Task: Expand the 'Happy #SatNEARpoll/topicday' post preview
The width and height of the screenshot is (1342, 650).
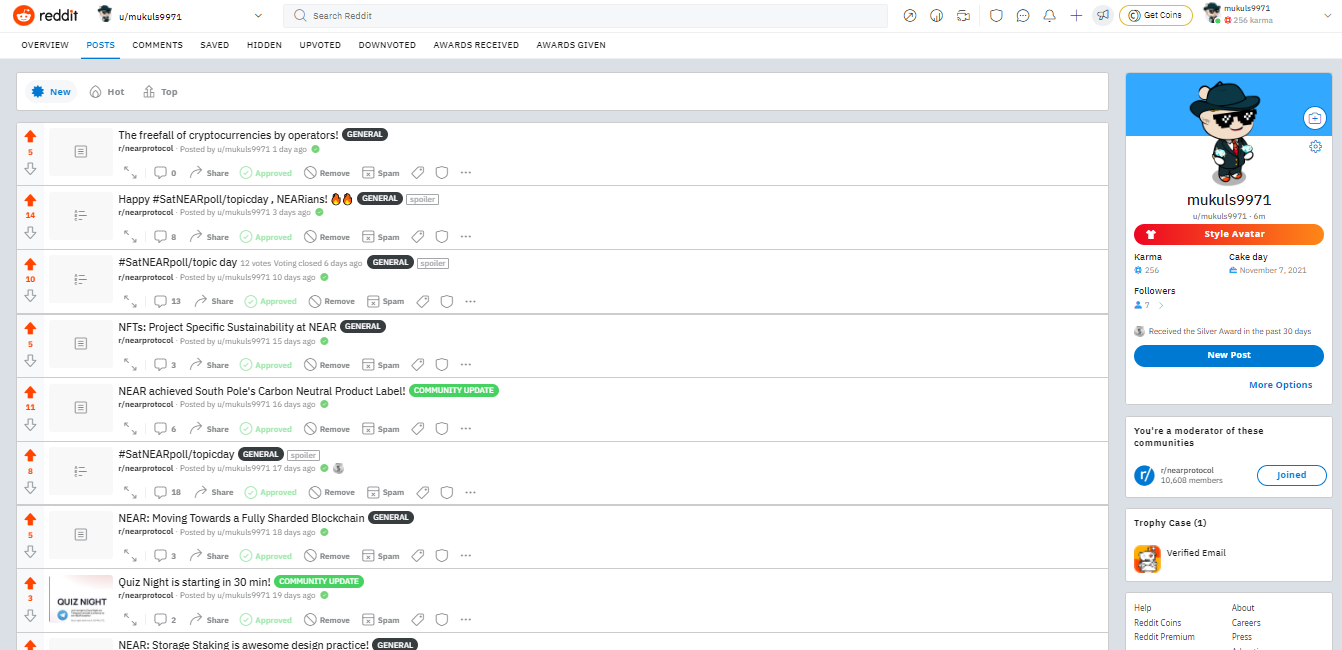Action: coord(131,237)
